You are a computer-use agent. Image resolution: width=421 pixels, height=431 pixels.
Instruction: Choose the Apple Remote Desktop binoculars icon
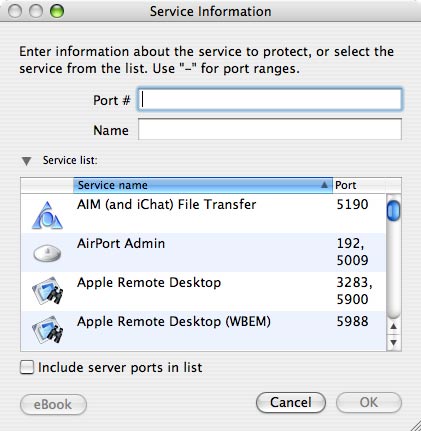(x=48, y=290)
